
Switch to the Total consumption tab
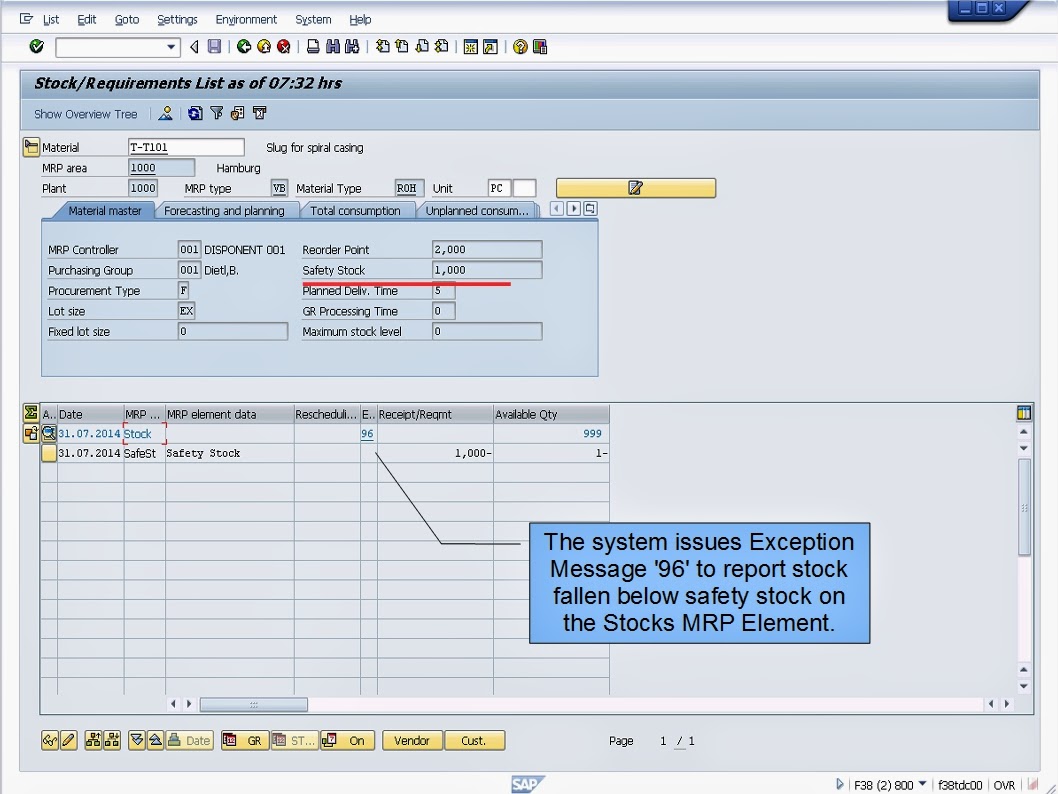click(358, 210)
